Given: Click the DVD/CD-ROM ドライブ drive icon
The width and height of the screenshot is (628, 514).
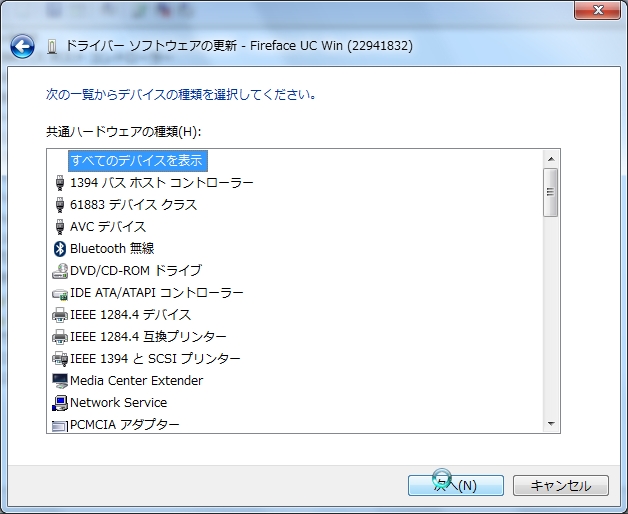Looking at the screenshot, I should click(59, 270).
